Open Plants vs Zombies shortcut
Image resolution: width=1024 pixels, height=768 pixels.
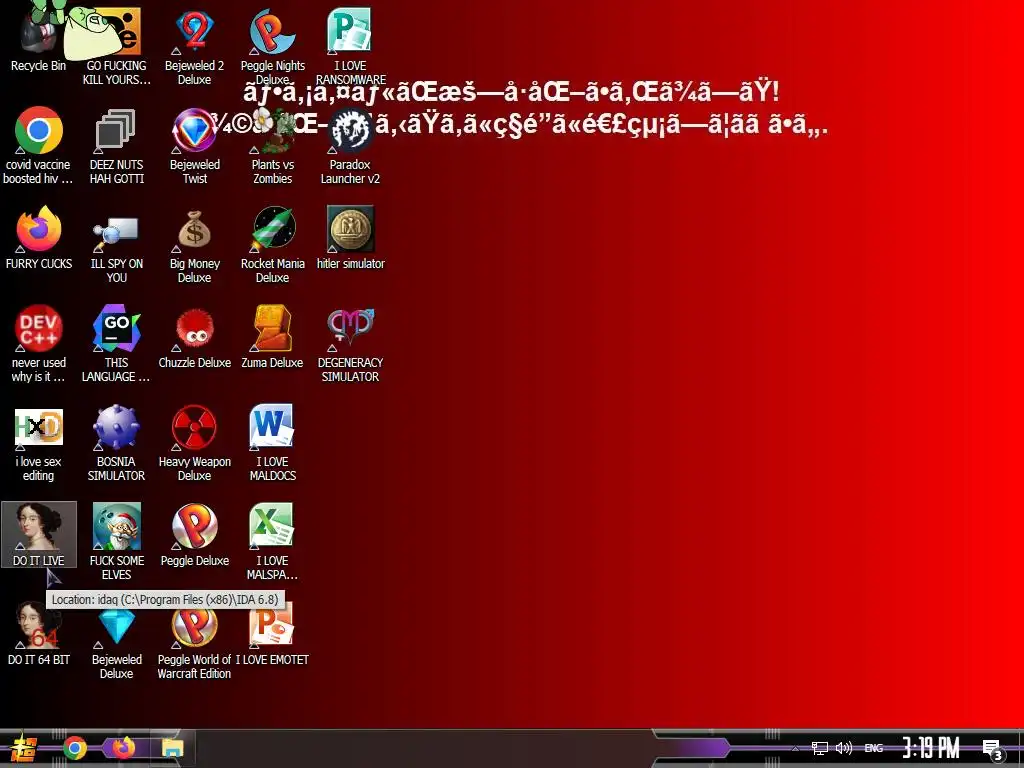pos(272,145)
